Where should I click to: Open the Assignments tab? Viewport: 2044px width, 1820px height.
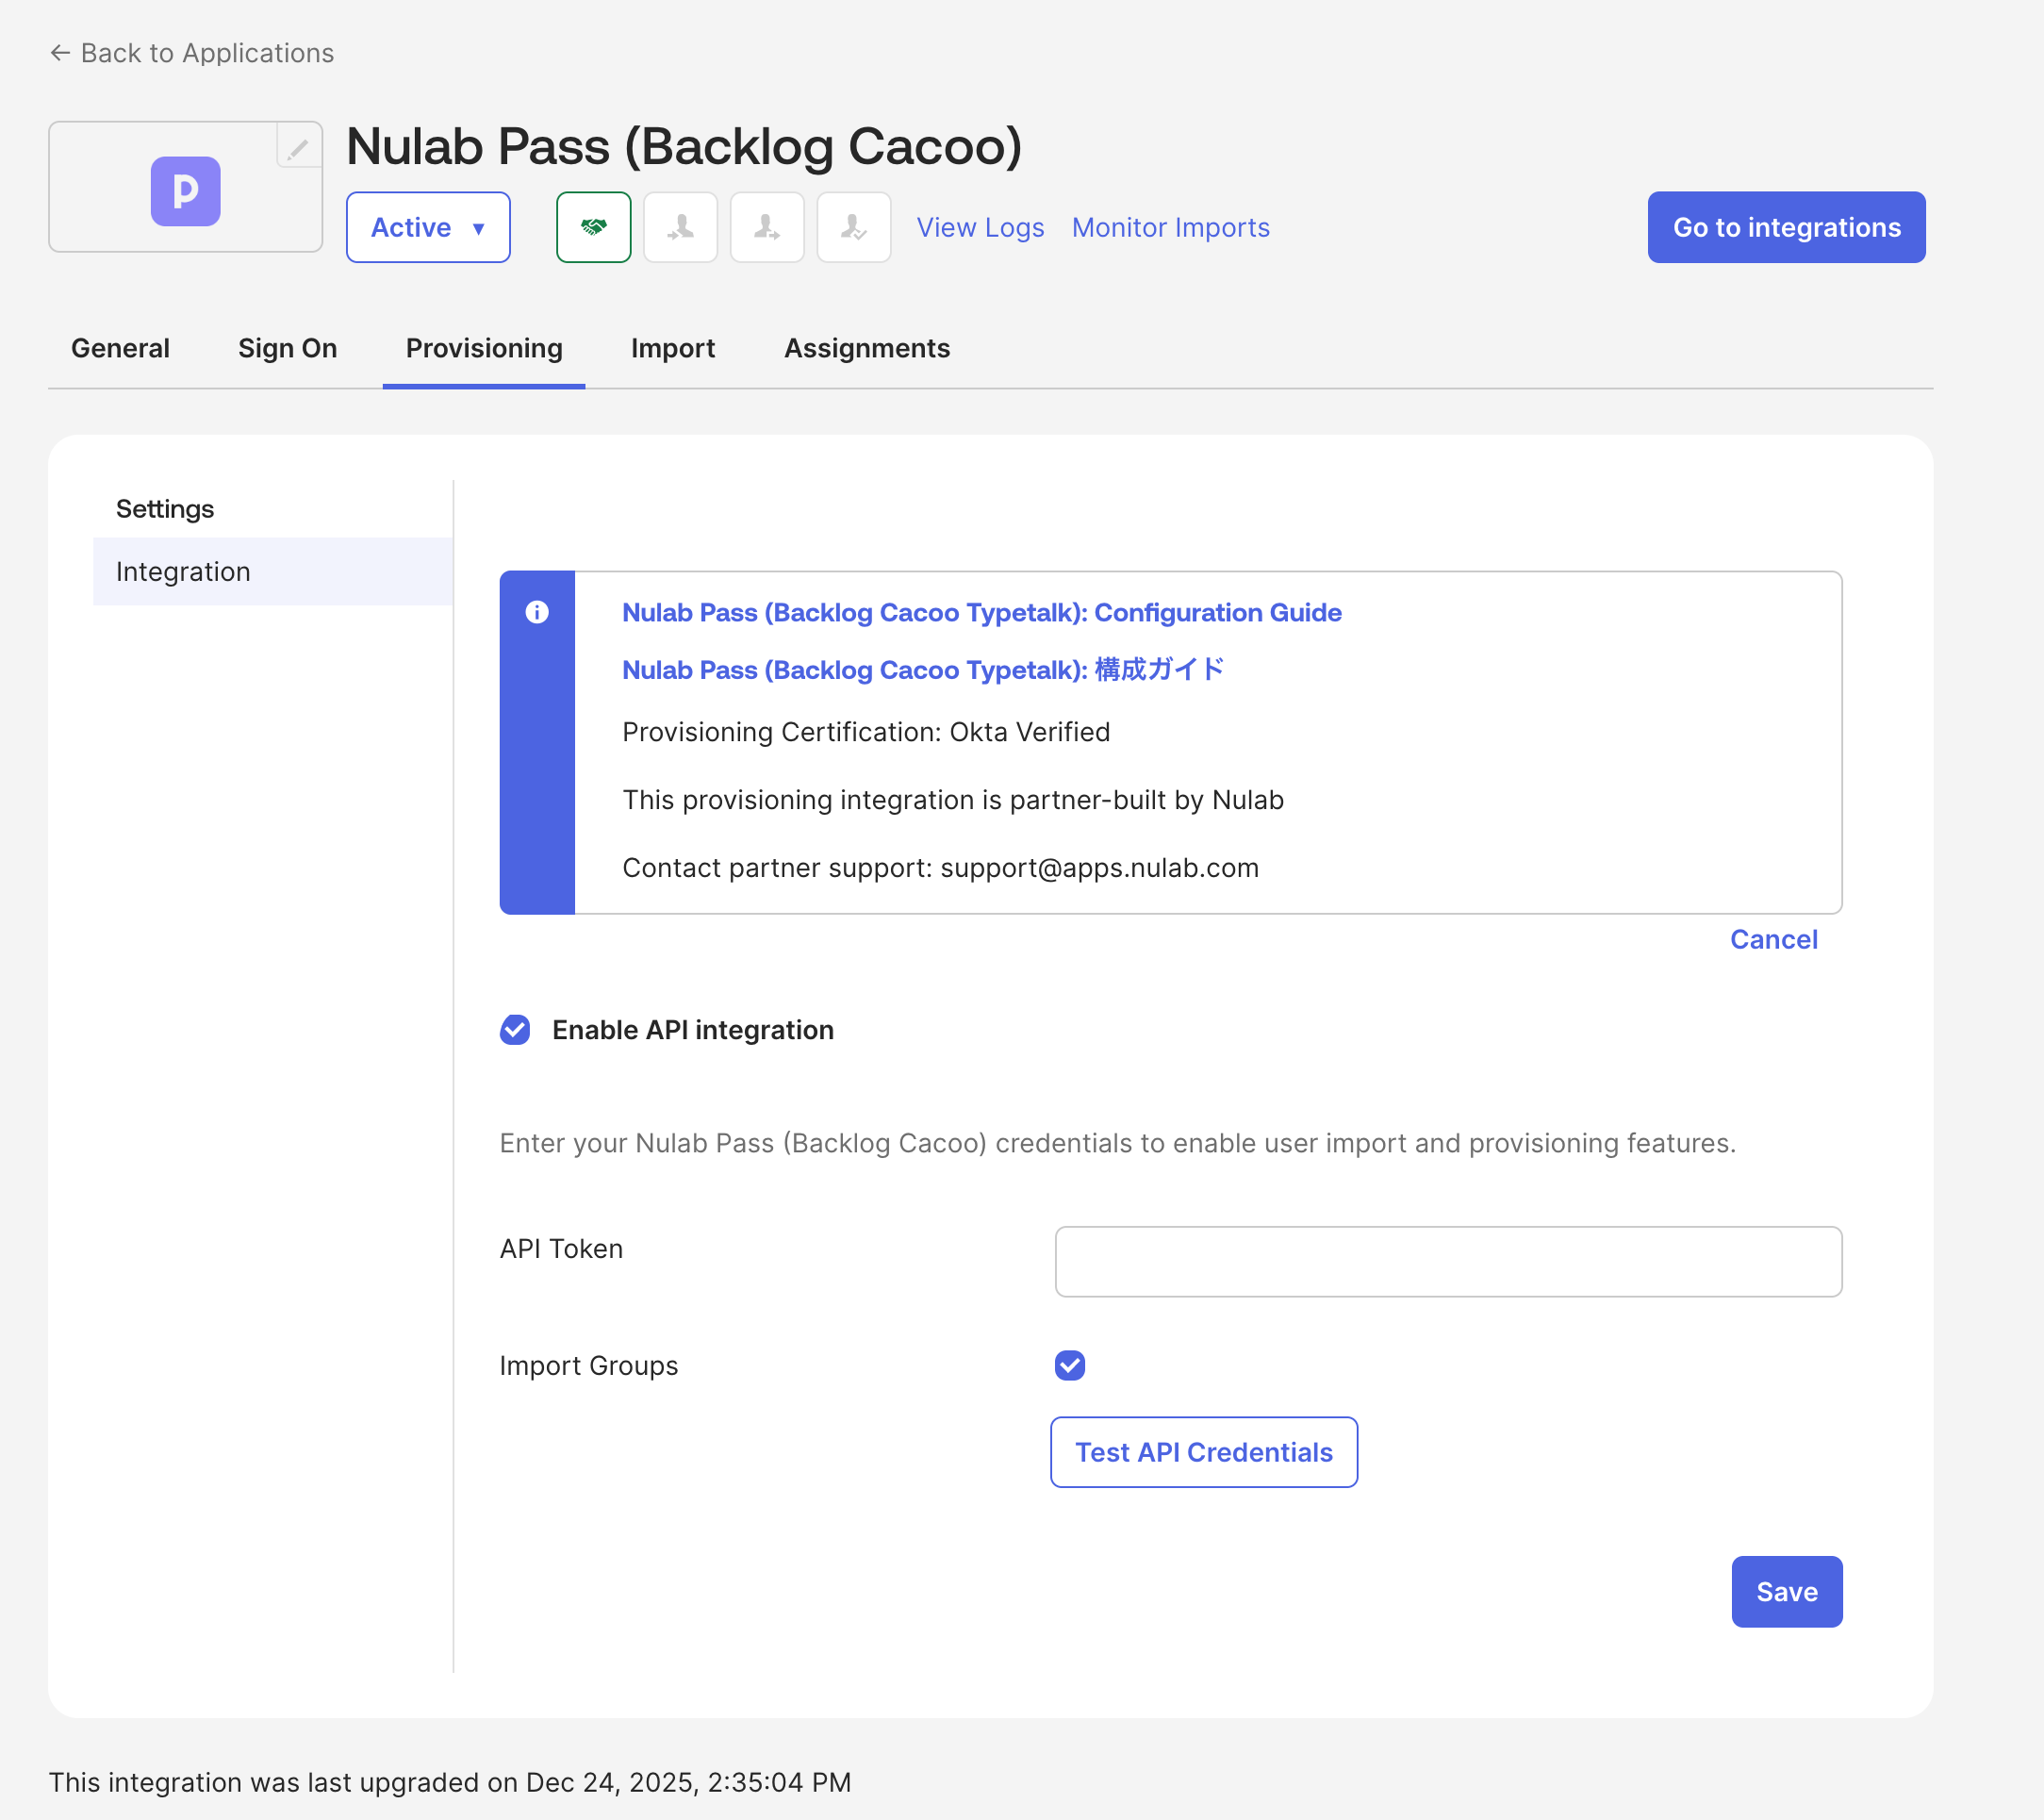867,348
